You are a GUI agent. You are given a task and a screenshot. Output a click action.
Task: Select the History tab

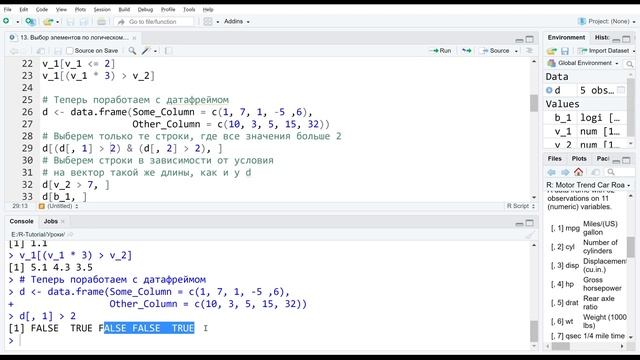[x=602, y=38]
